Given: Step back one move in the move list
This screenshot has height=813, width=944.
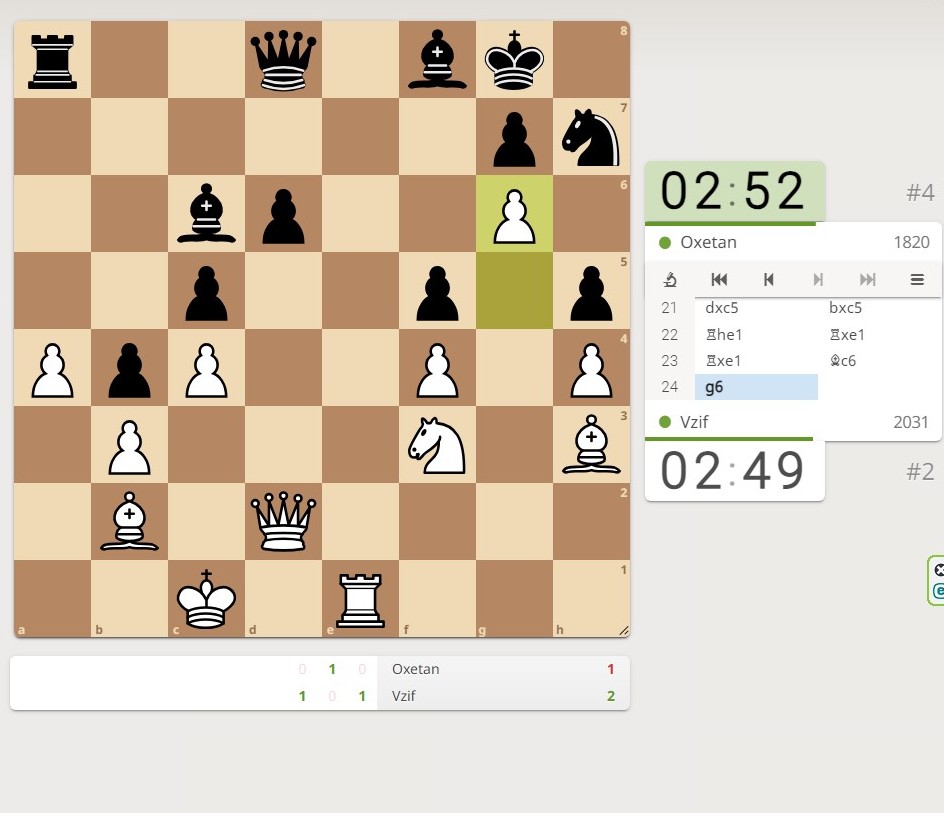Looking at the screenshot, I should point(768,280).
